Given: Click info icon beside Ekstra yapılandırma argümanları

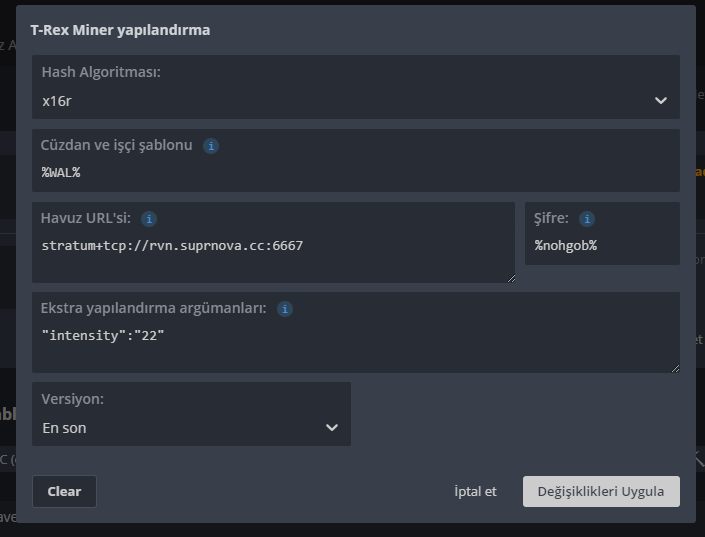Looking at the screenshot, I should coord(285,309).
